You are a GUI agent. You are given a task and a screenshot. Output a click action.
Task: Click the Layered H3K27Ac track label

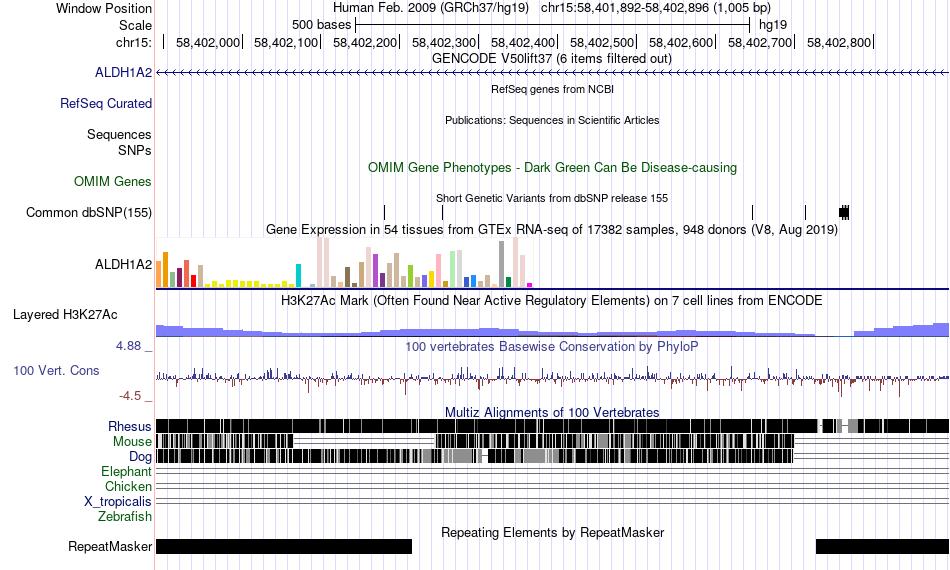[x=65, y=314]
